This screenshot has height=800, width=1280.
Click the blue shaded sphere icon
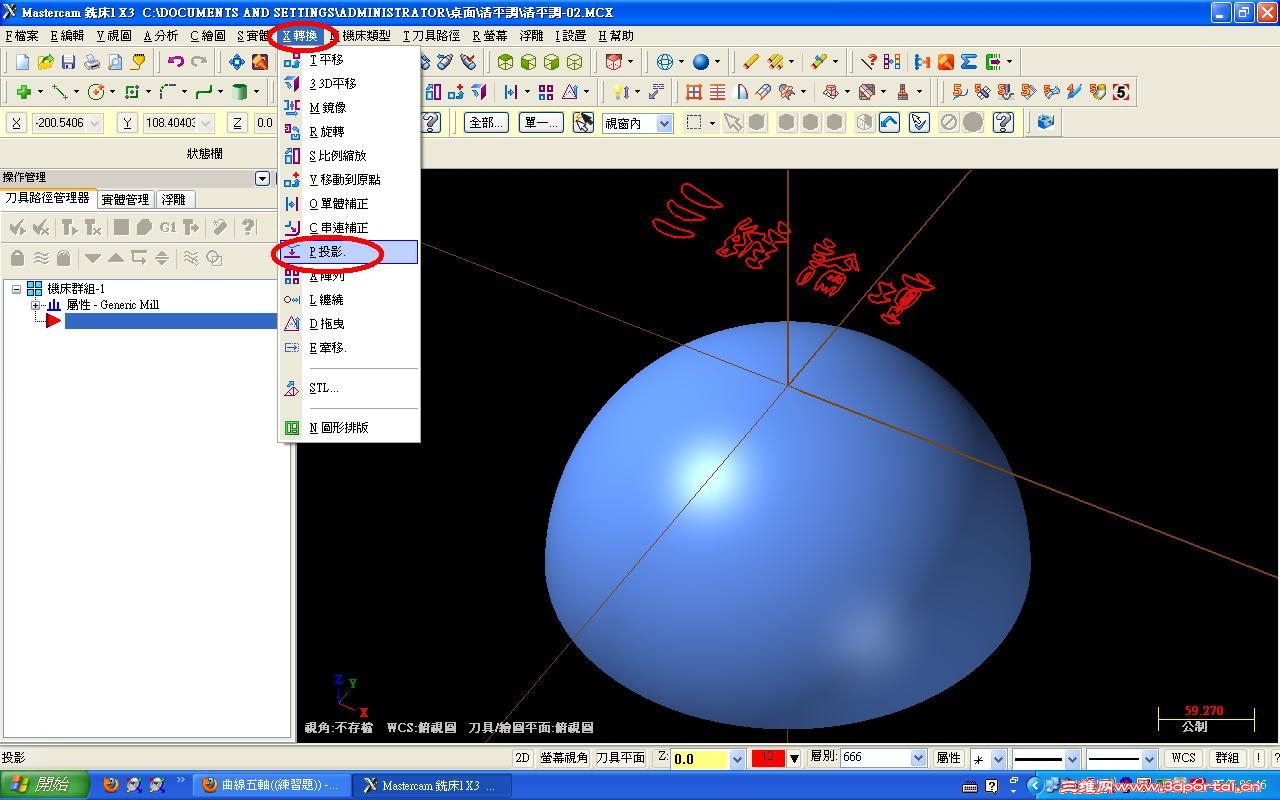point(701,62)
